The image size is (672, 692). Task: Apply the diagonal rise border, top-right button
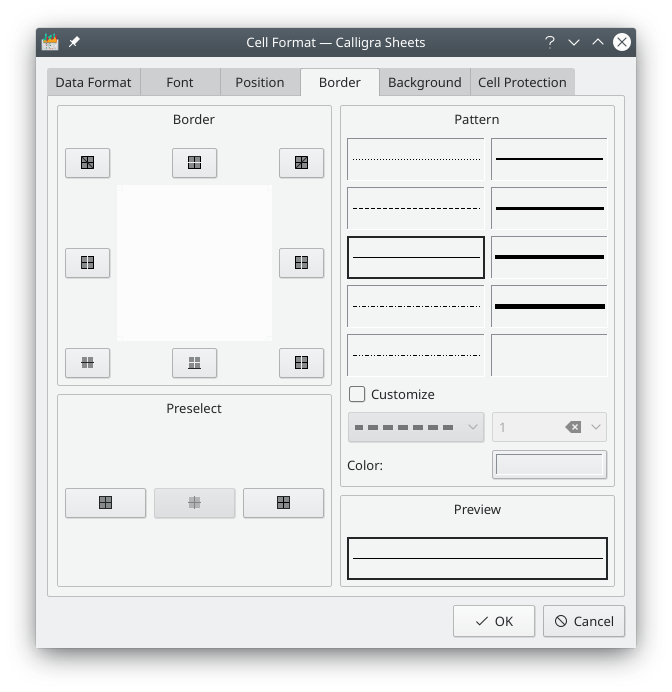301,163
